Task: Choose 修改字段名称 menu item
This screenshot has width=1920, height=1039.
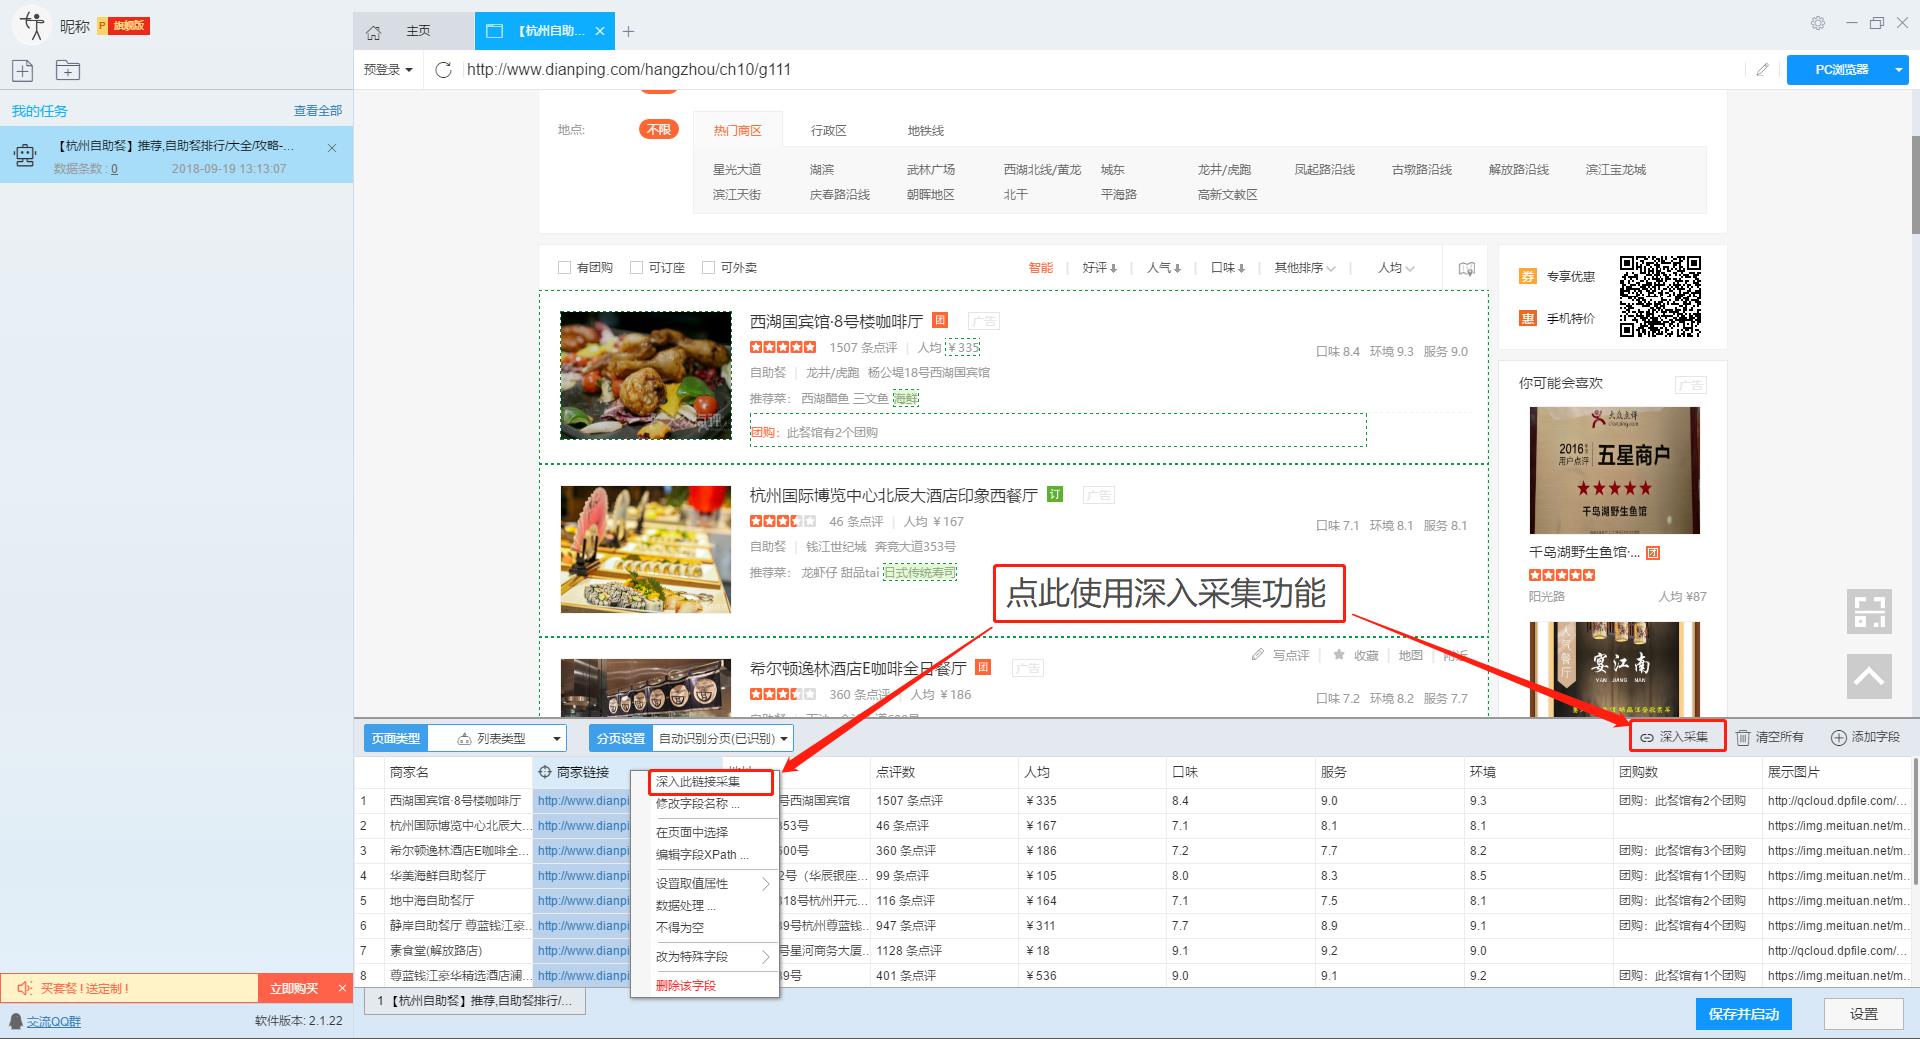Action: pos(704,803)
